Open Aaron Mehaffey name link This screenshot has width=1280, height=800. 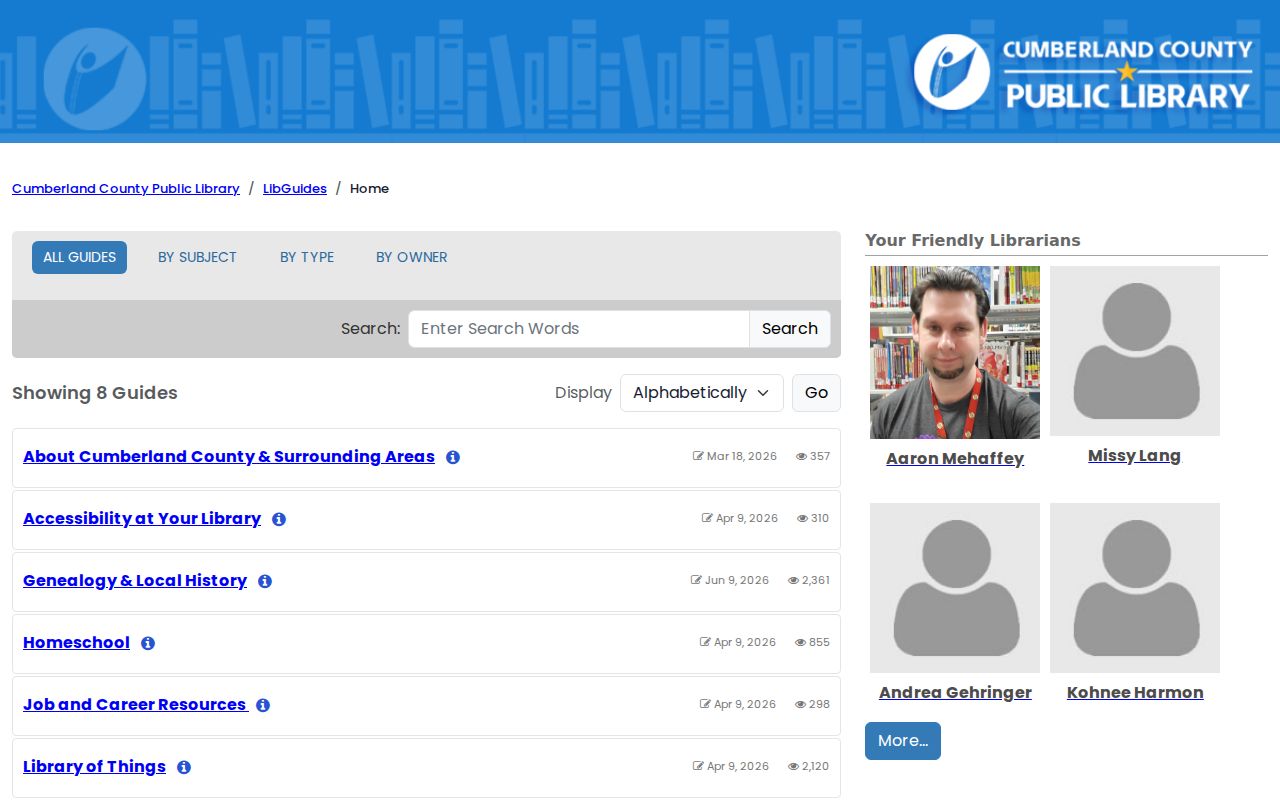pyautogui.click(x=955, y=459)
